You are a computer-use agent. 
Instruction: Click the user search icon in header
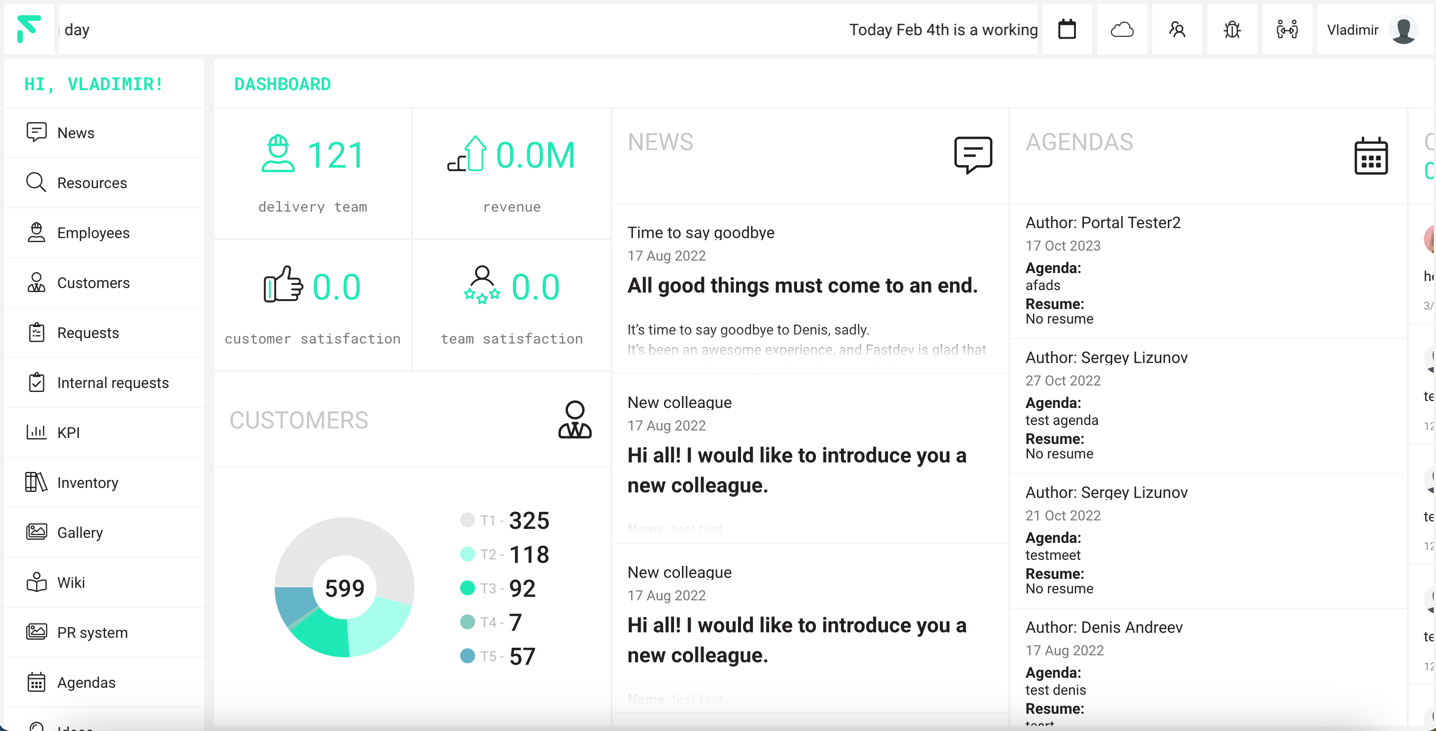point(1177,30)
